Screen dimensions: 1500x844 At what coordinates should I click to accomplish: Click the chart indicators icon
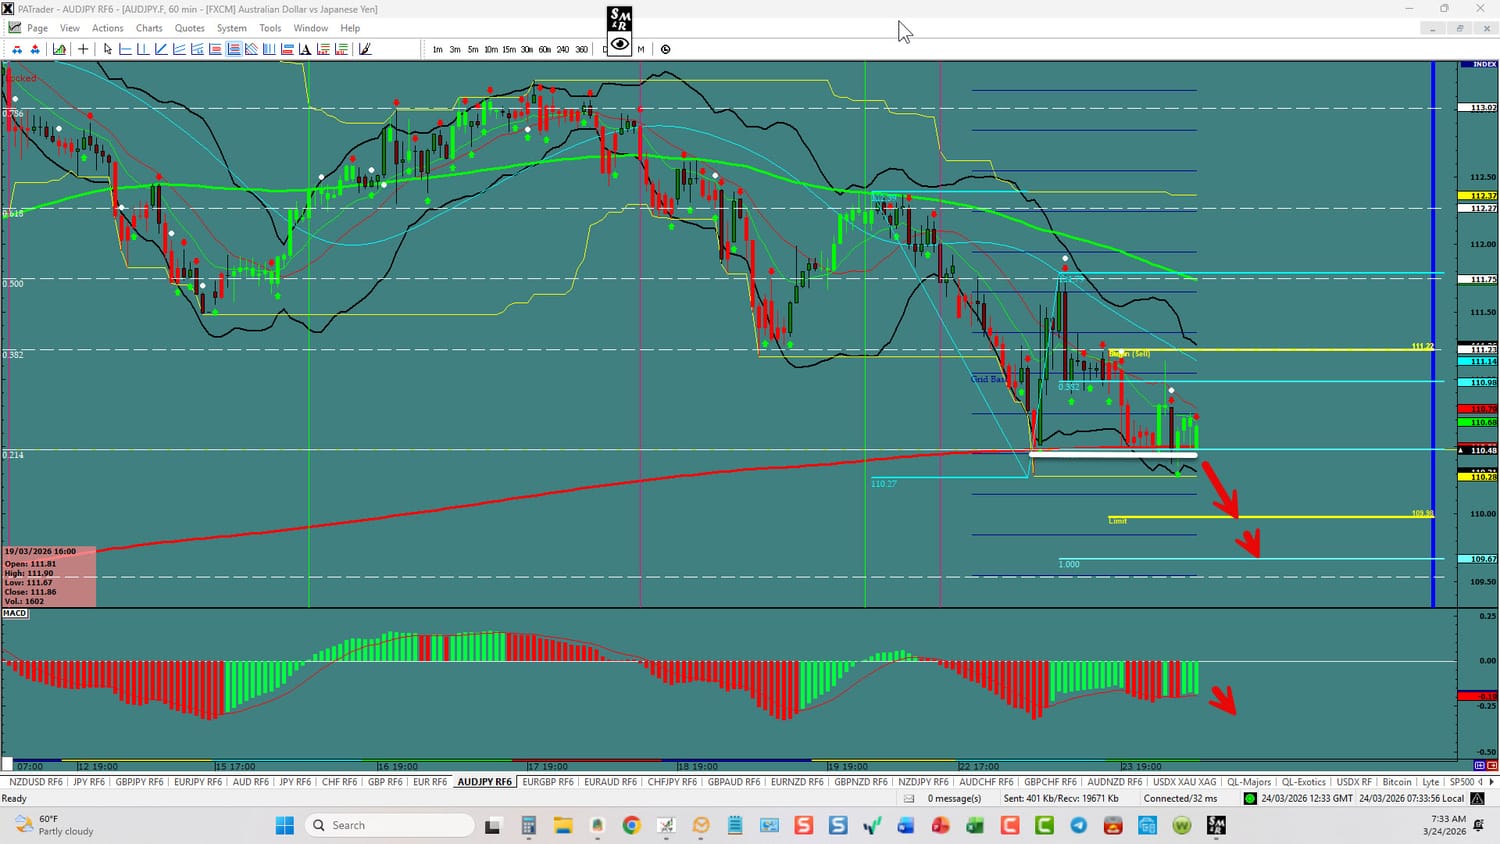60,49
